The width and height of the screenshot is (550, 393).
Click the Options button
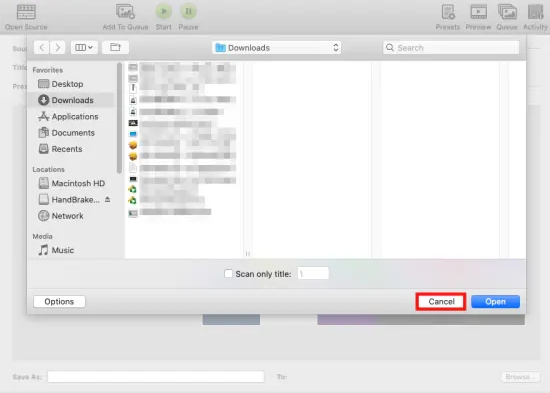click(59, 301)
